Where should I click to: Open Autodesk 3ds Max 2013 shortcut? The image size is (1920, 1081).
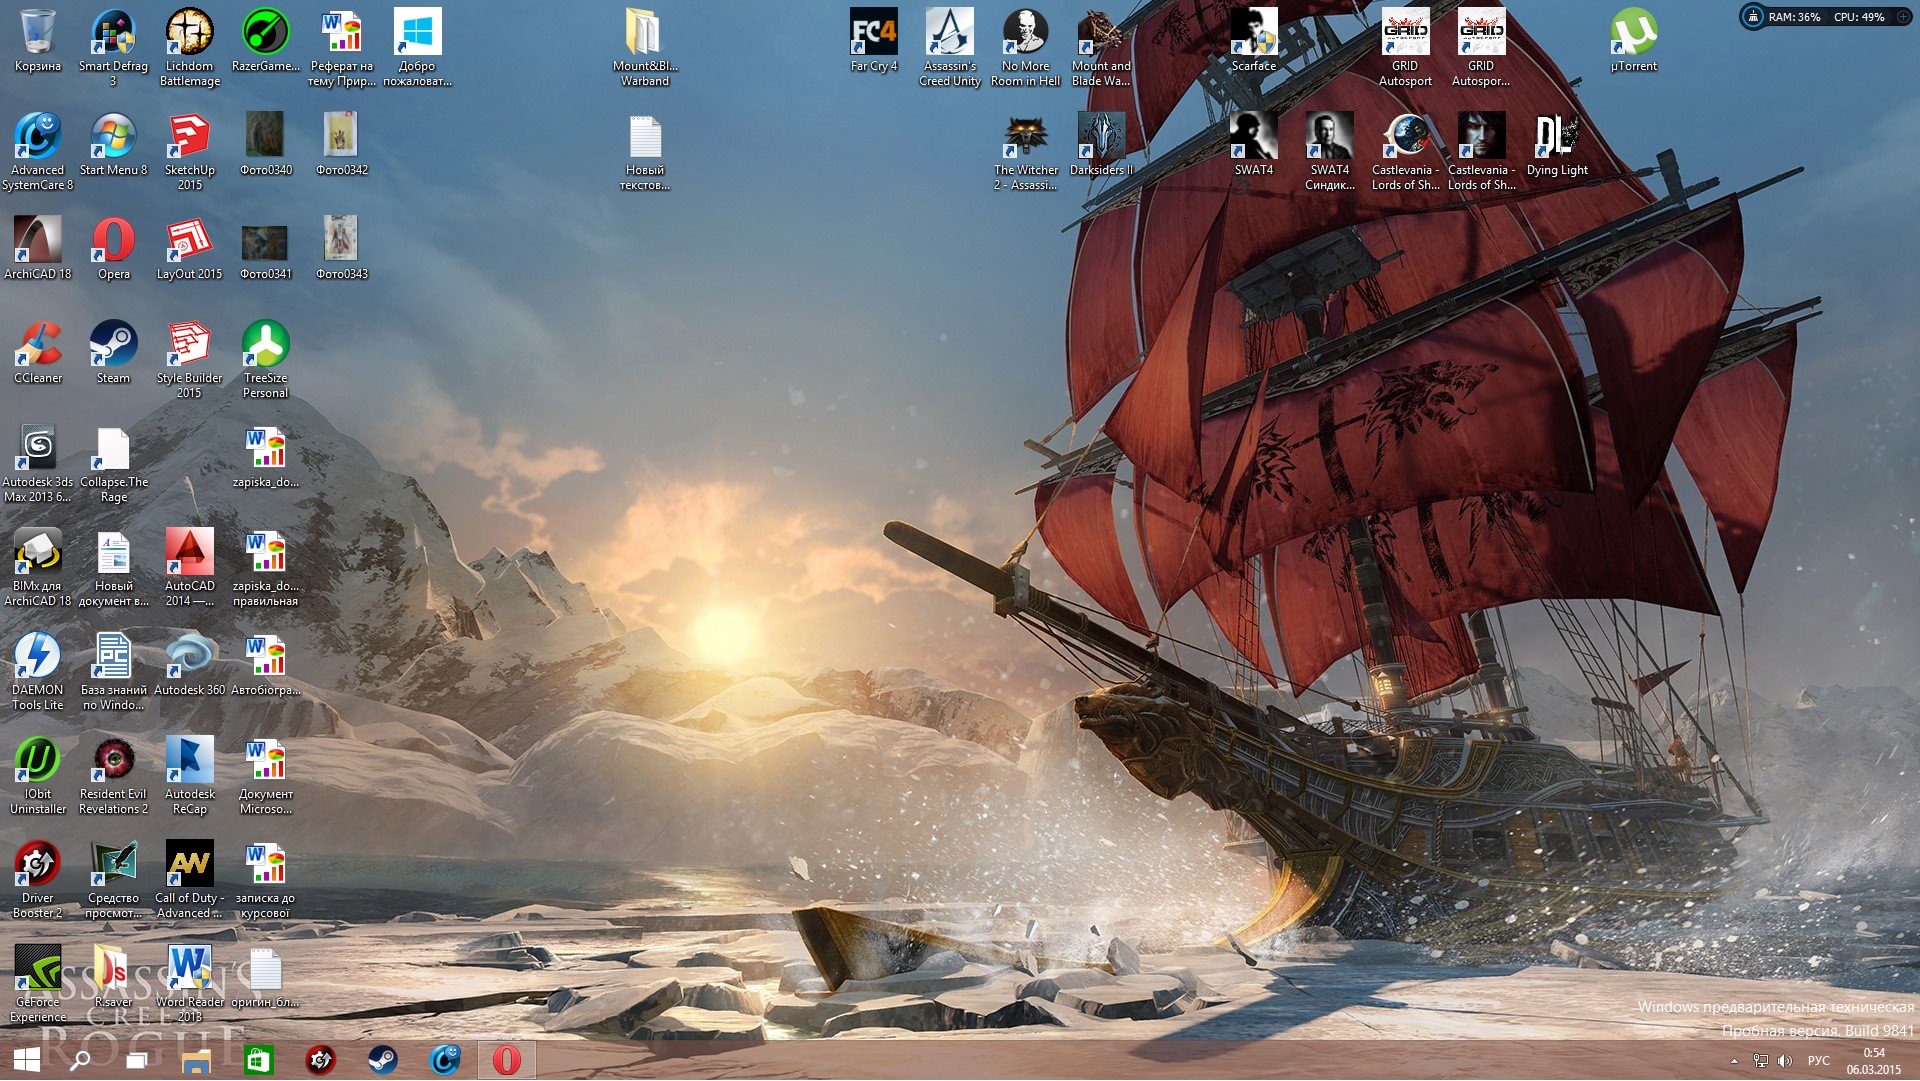(38, 463)
